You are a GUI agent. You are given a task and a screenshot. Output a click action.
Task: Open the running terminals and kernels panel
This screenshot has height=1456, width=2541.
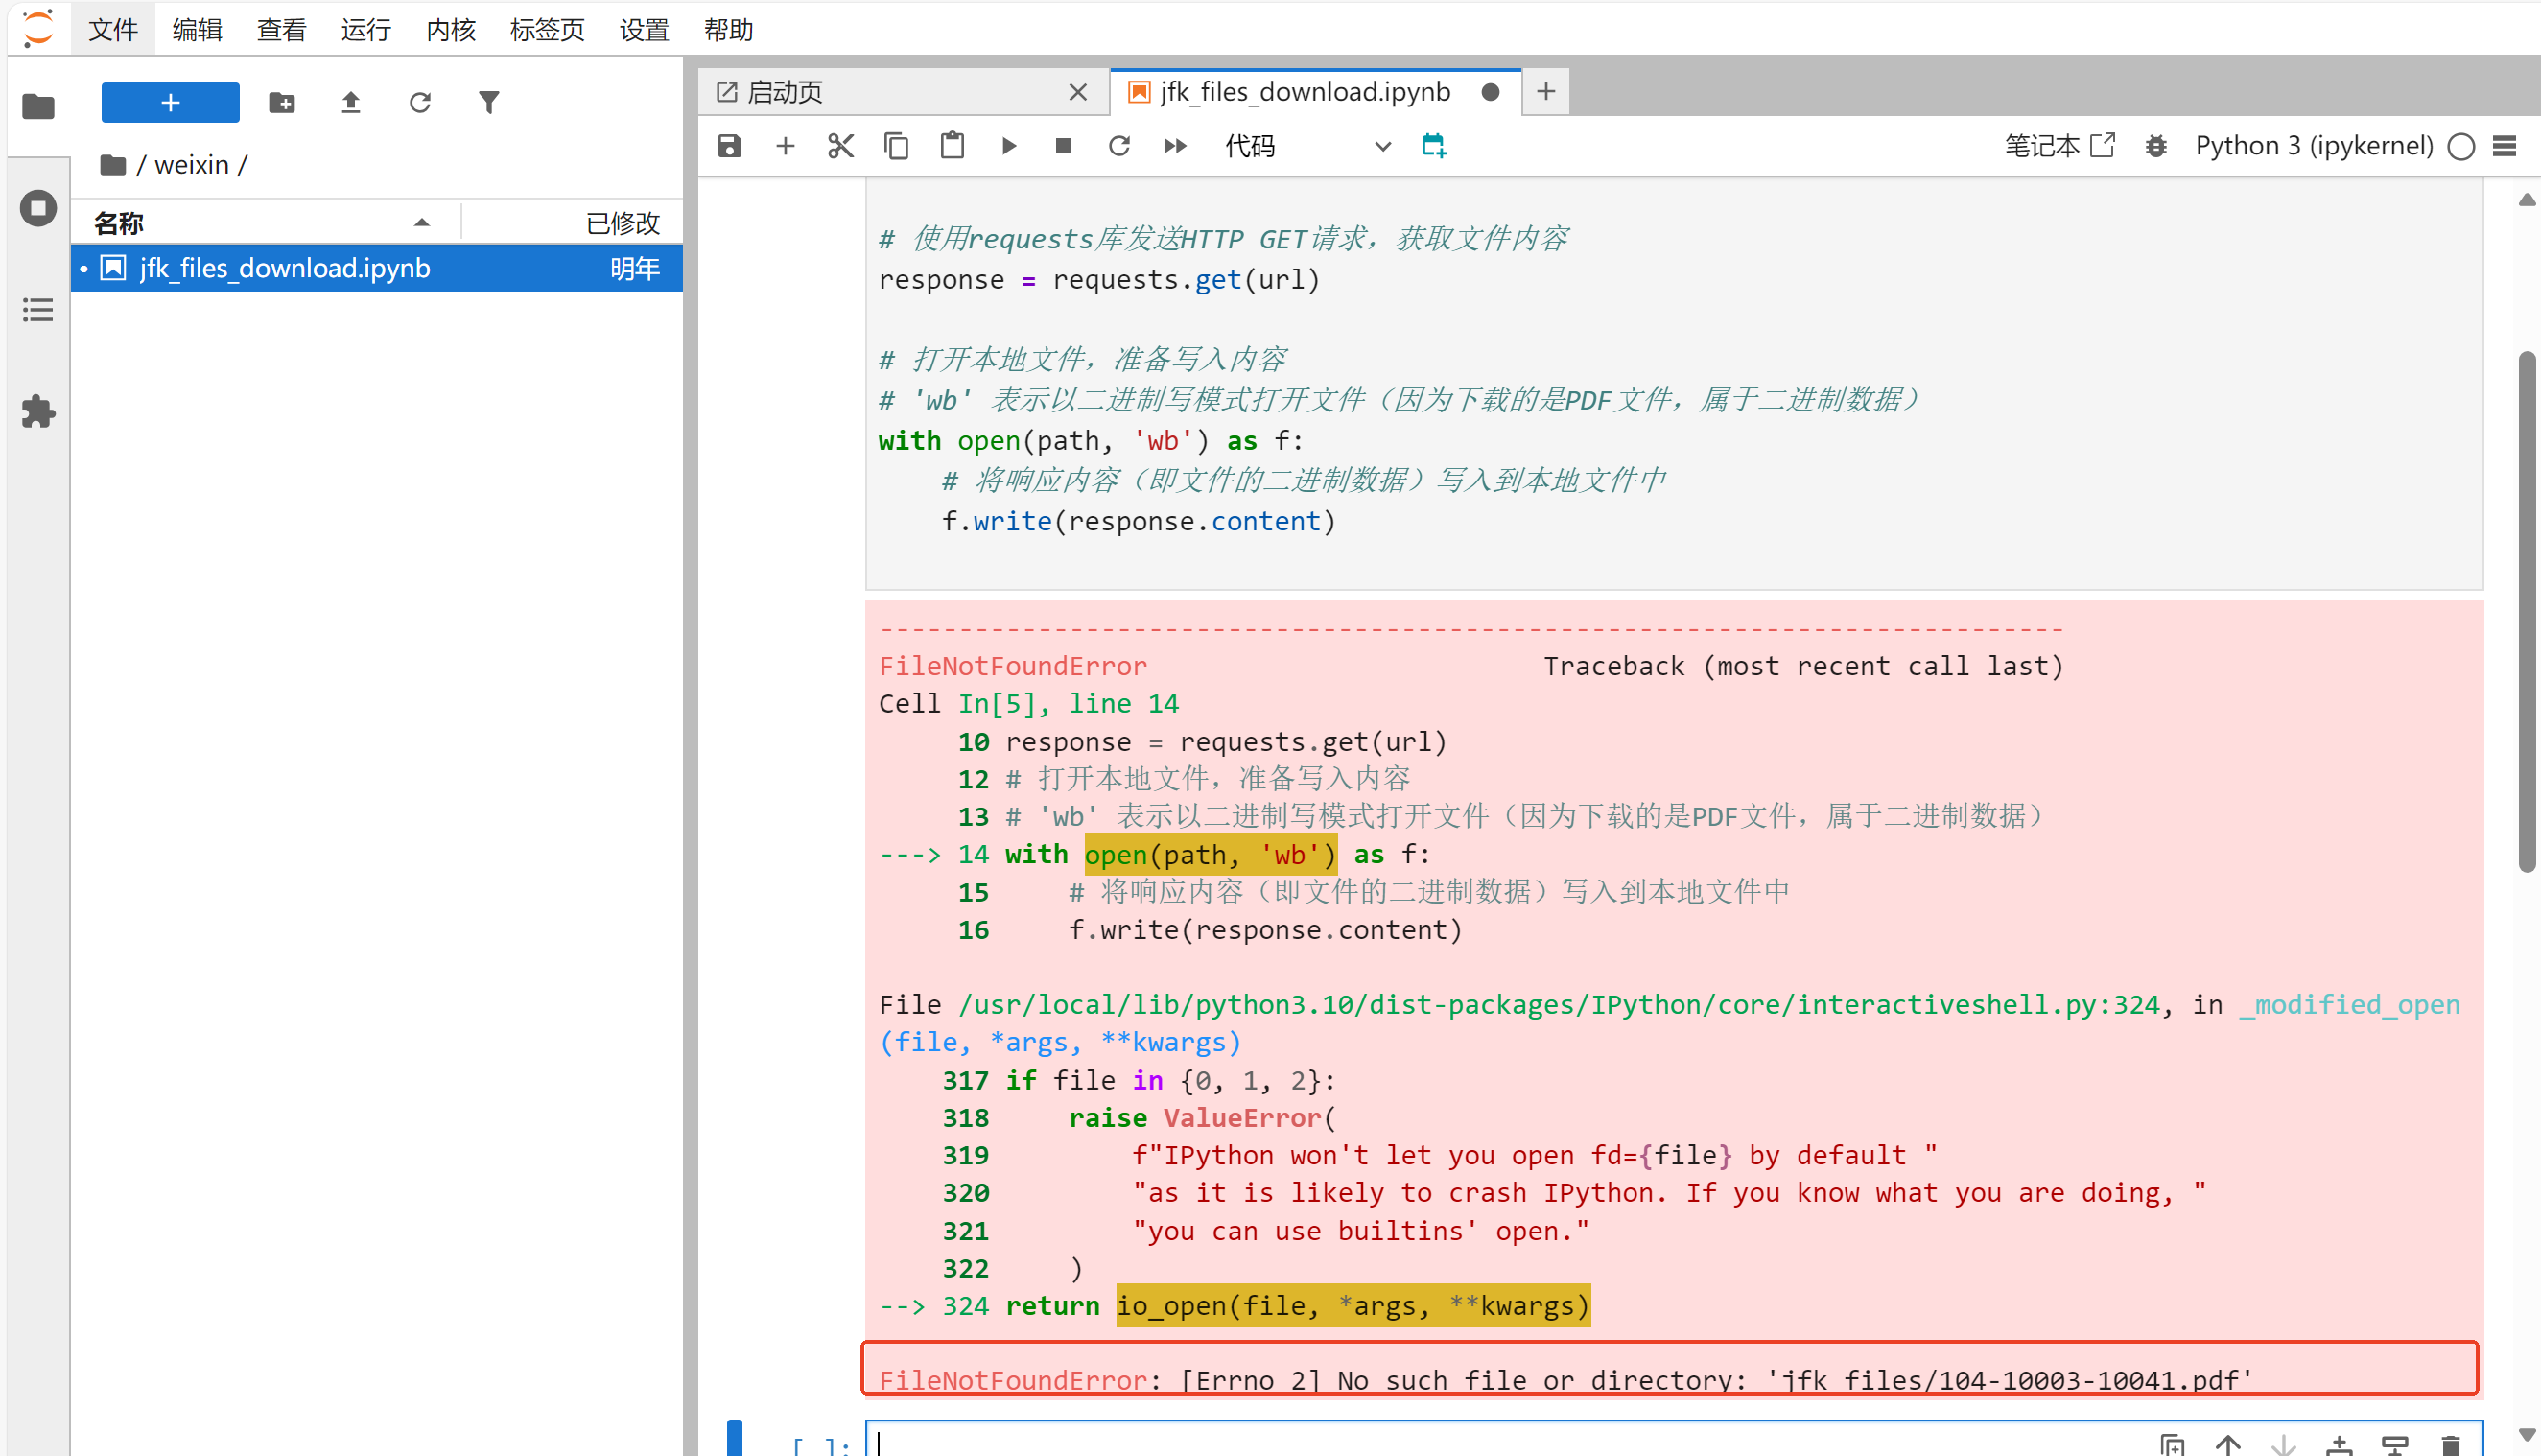(38, 208)
